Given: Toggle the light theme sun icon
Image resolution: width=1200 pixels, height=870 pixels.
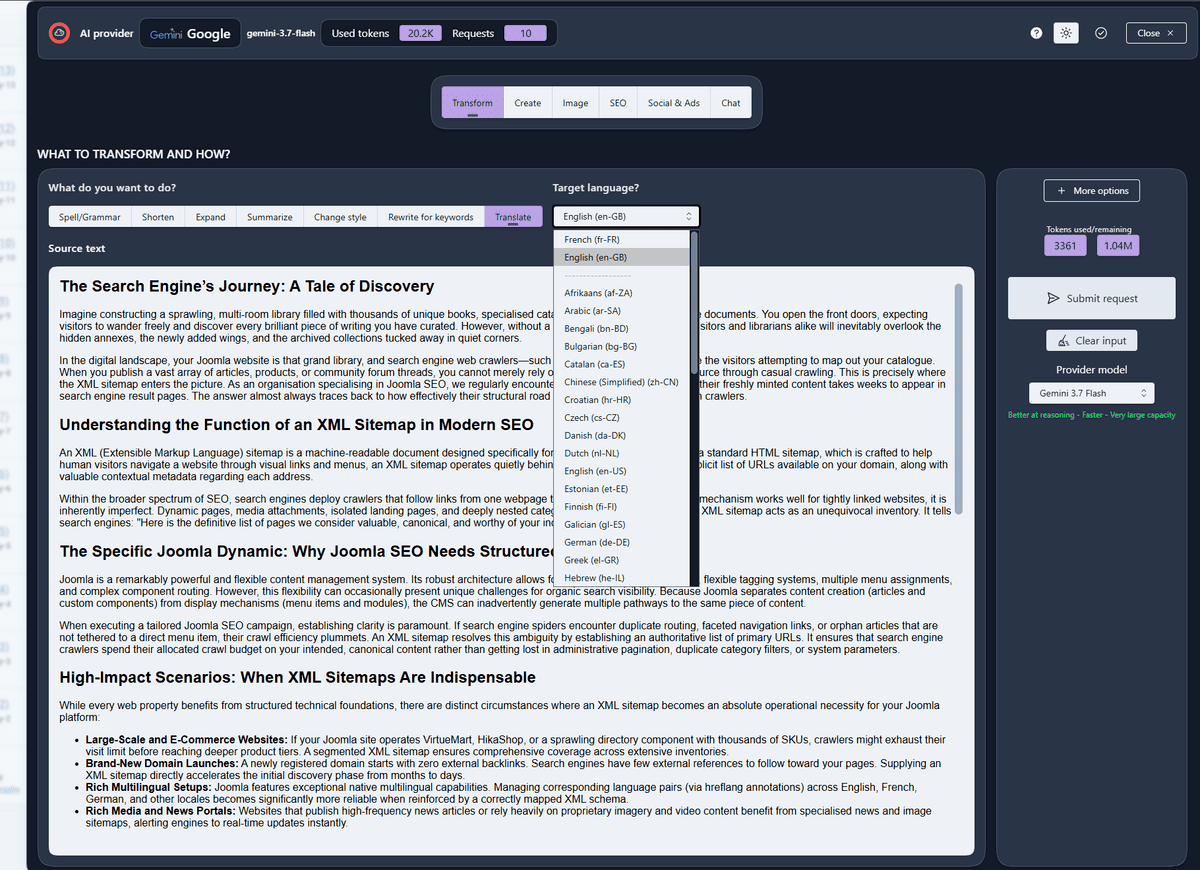Looking at the screenshot, I should coord(1066,33).
